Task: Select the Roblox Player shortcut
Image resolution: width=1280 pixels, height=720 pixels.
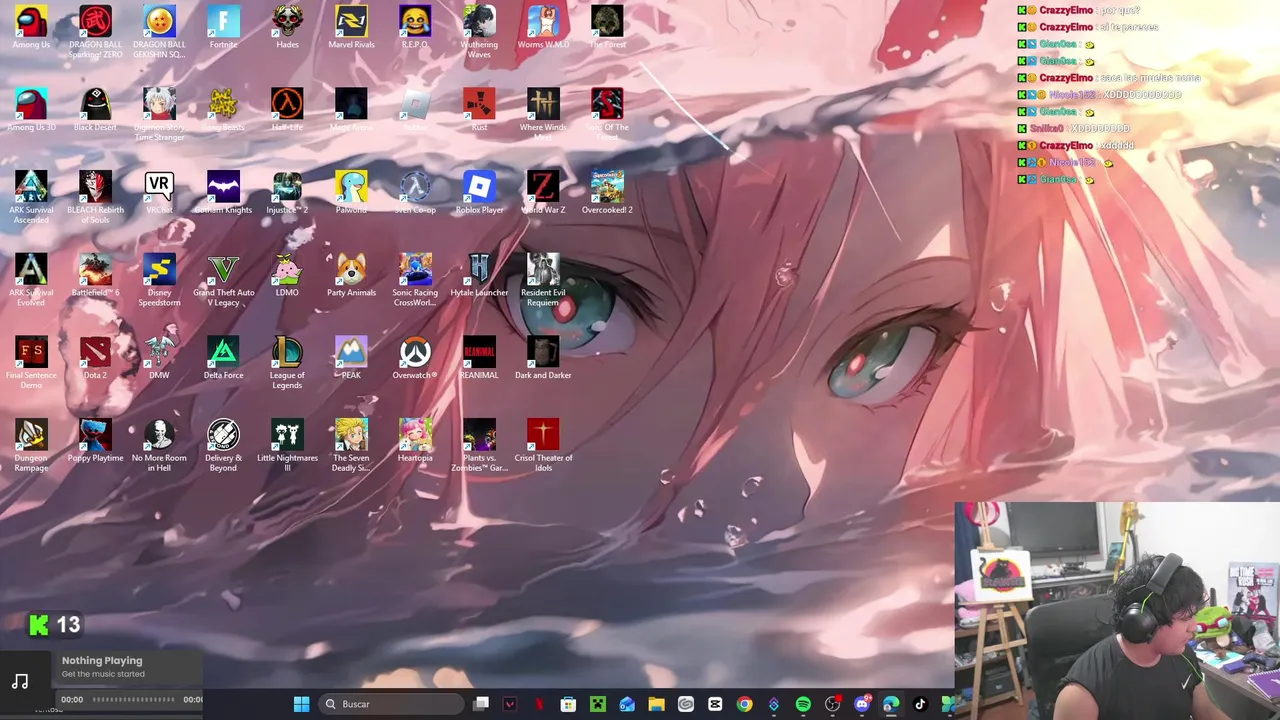Action: pos(479,194)
